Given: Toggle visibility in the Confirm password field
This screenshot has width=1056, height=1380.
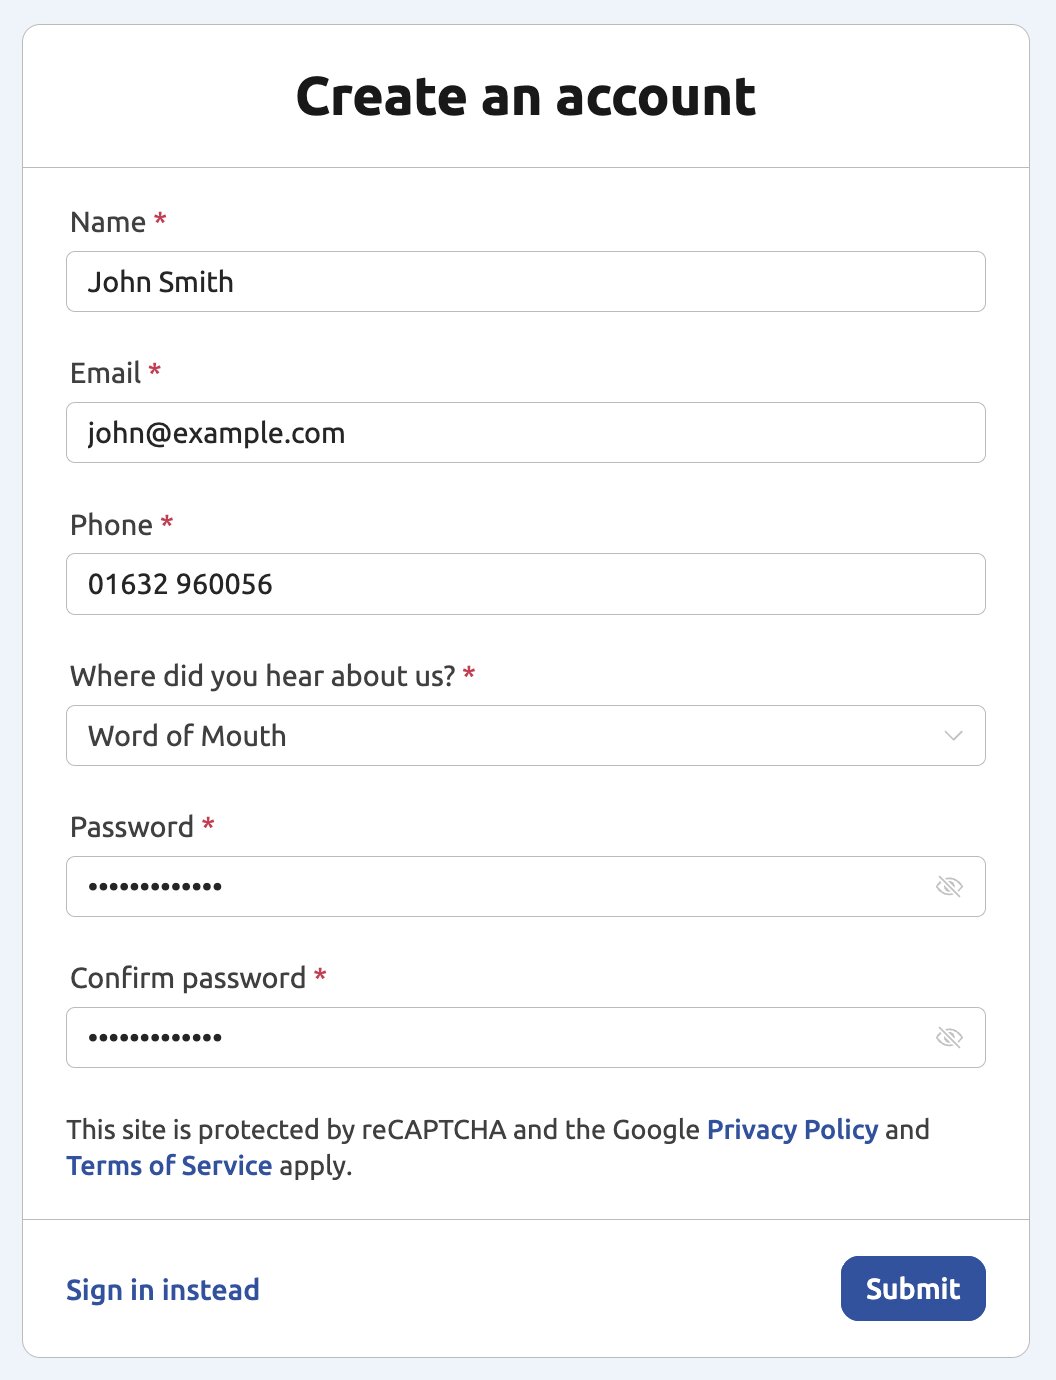Looking at the screenshot, I should coord(949,1037).
